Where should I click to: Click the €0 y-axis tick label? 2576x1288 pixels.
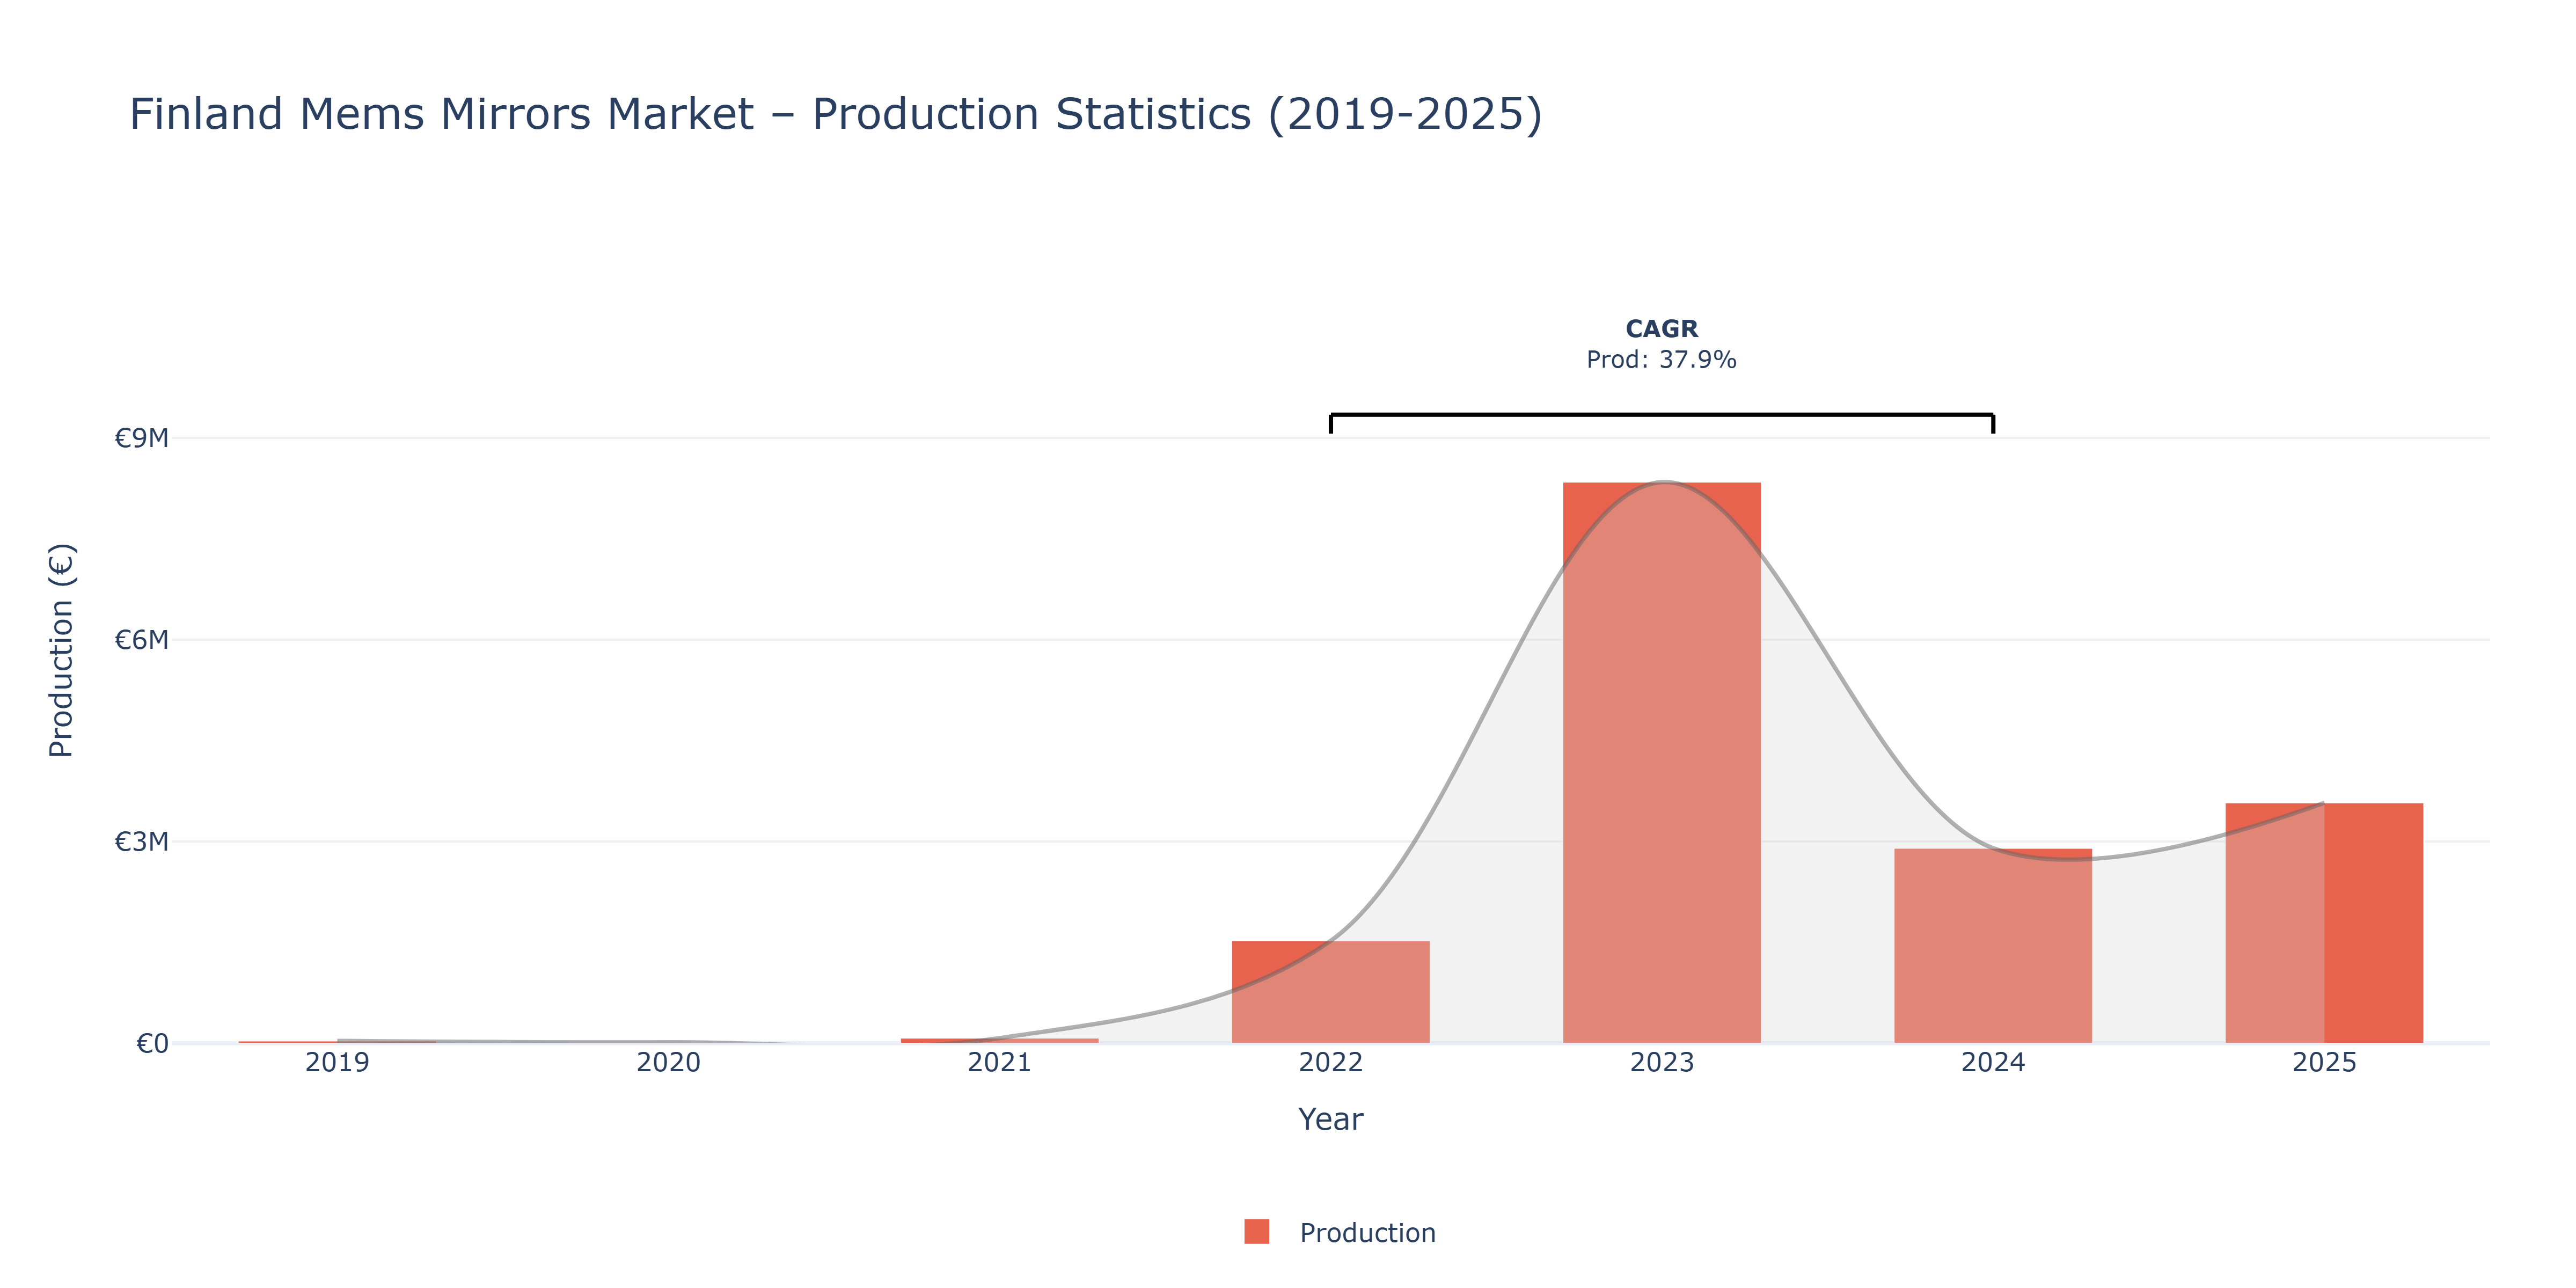coord(152,1044)
